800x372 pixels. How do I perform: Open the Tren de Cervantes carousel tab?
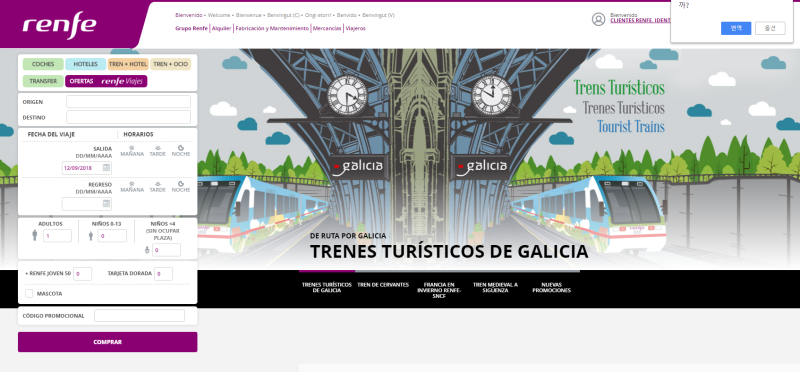tap(383, 285)
